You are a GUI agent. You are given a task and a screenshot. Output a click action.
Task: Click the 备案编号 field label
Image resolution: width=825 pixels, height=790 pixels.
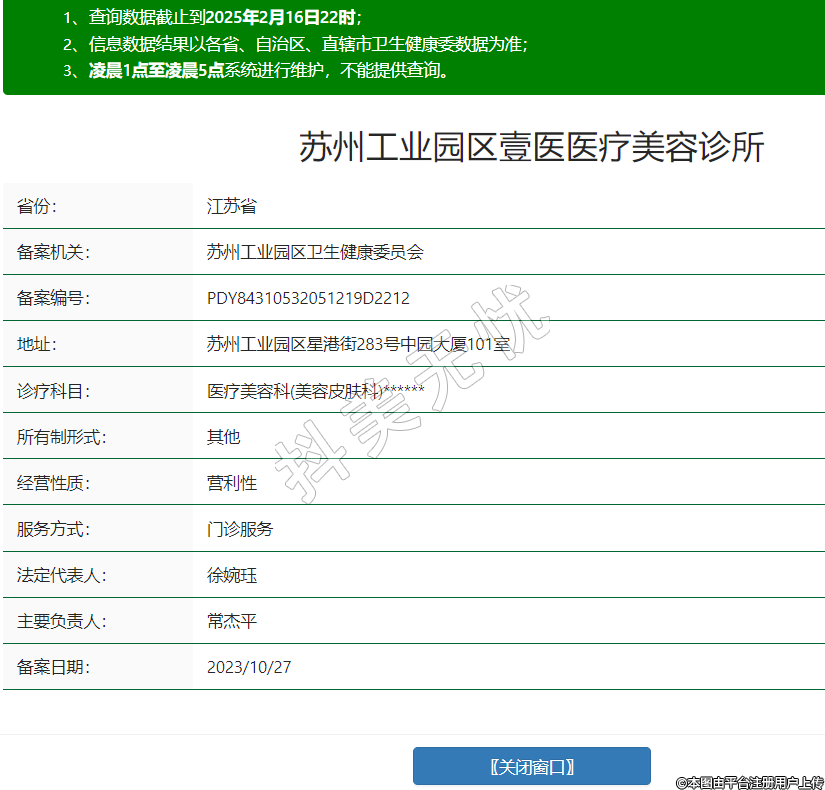(53, 298)
